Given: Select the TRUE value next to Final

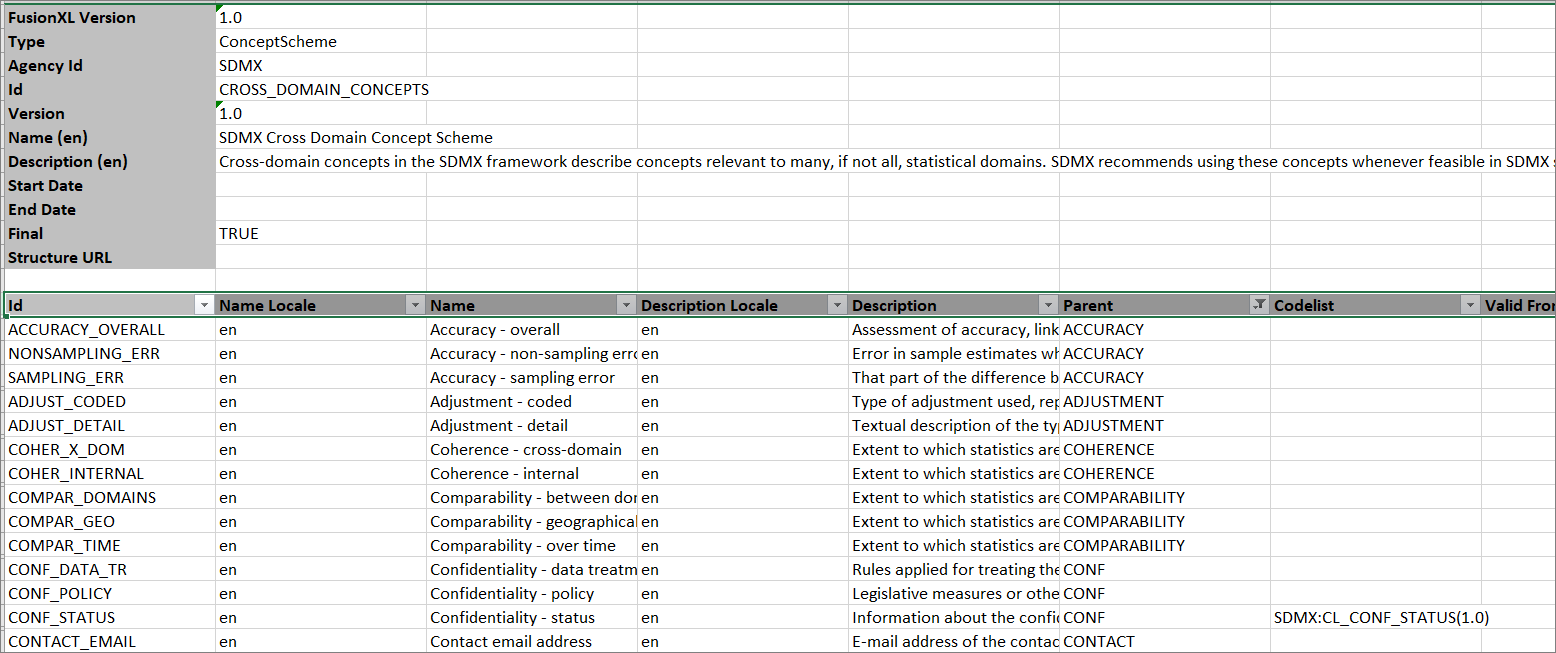Looking at the screenshot, I should point(239,234).
